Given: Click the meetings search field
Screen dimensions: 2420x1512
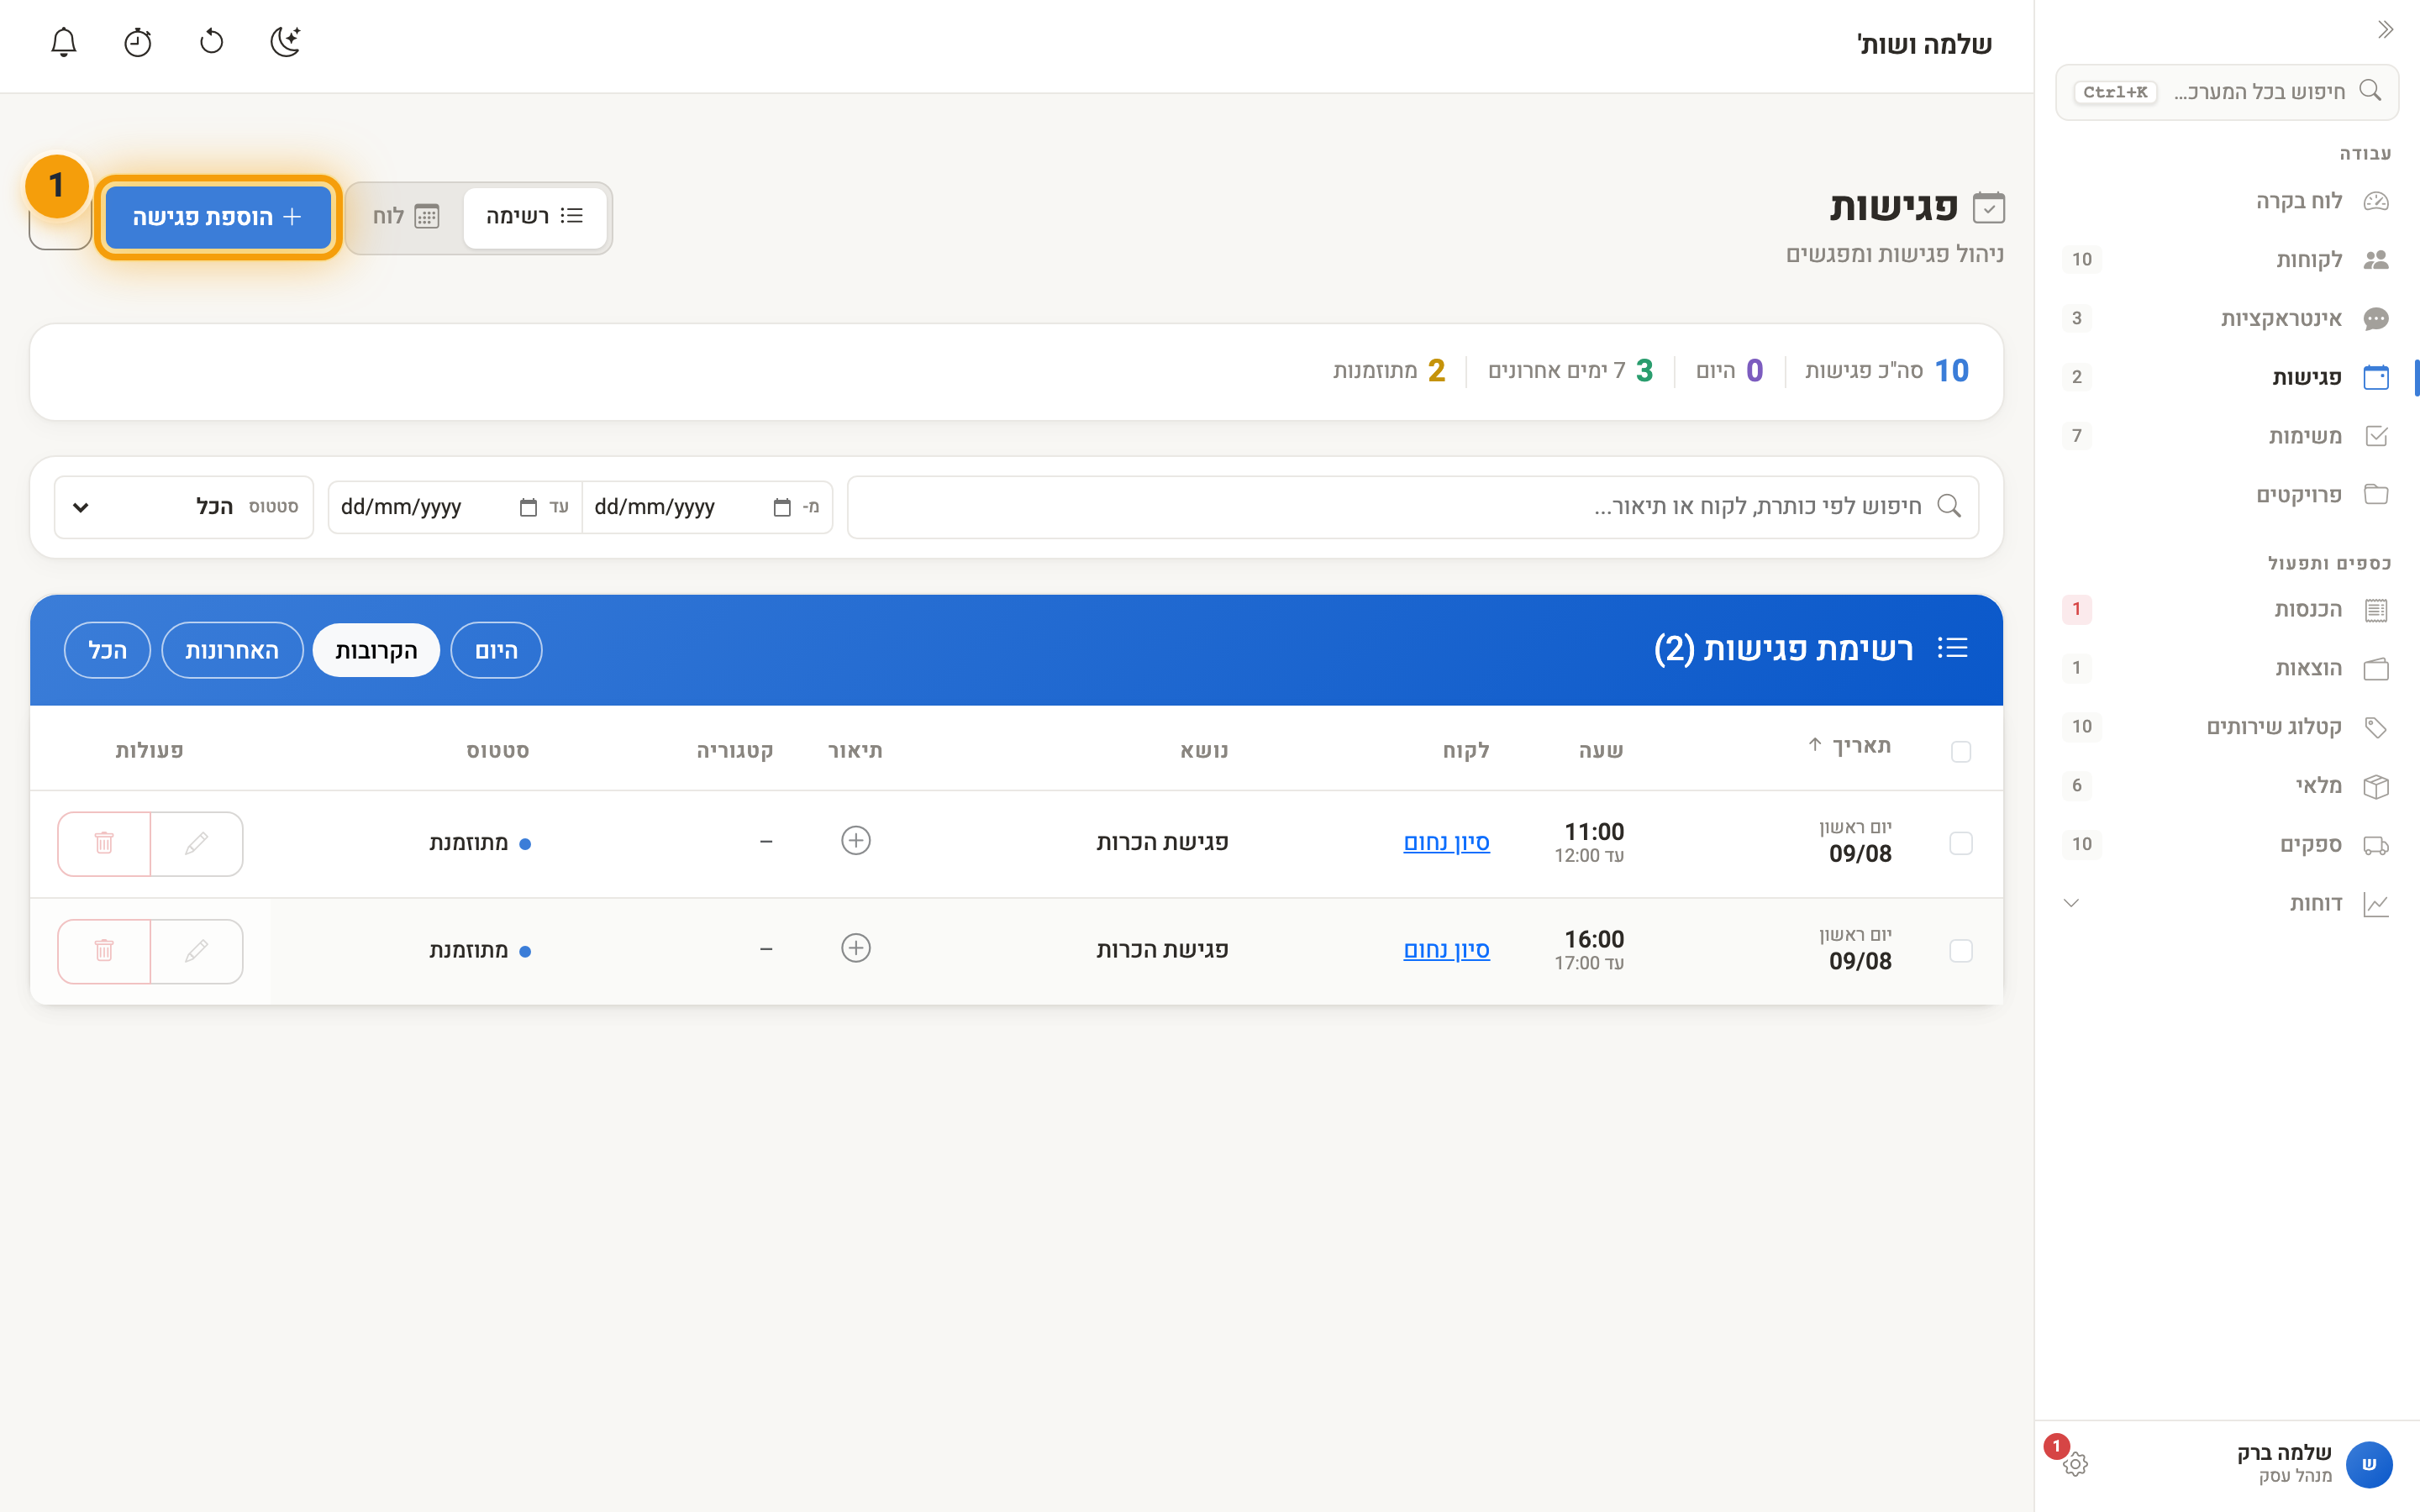Looking at the screenshot, I should click(1412, 507).
